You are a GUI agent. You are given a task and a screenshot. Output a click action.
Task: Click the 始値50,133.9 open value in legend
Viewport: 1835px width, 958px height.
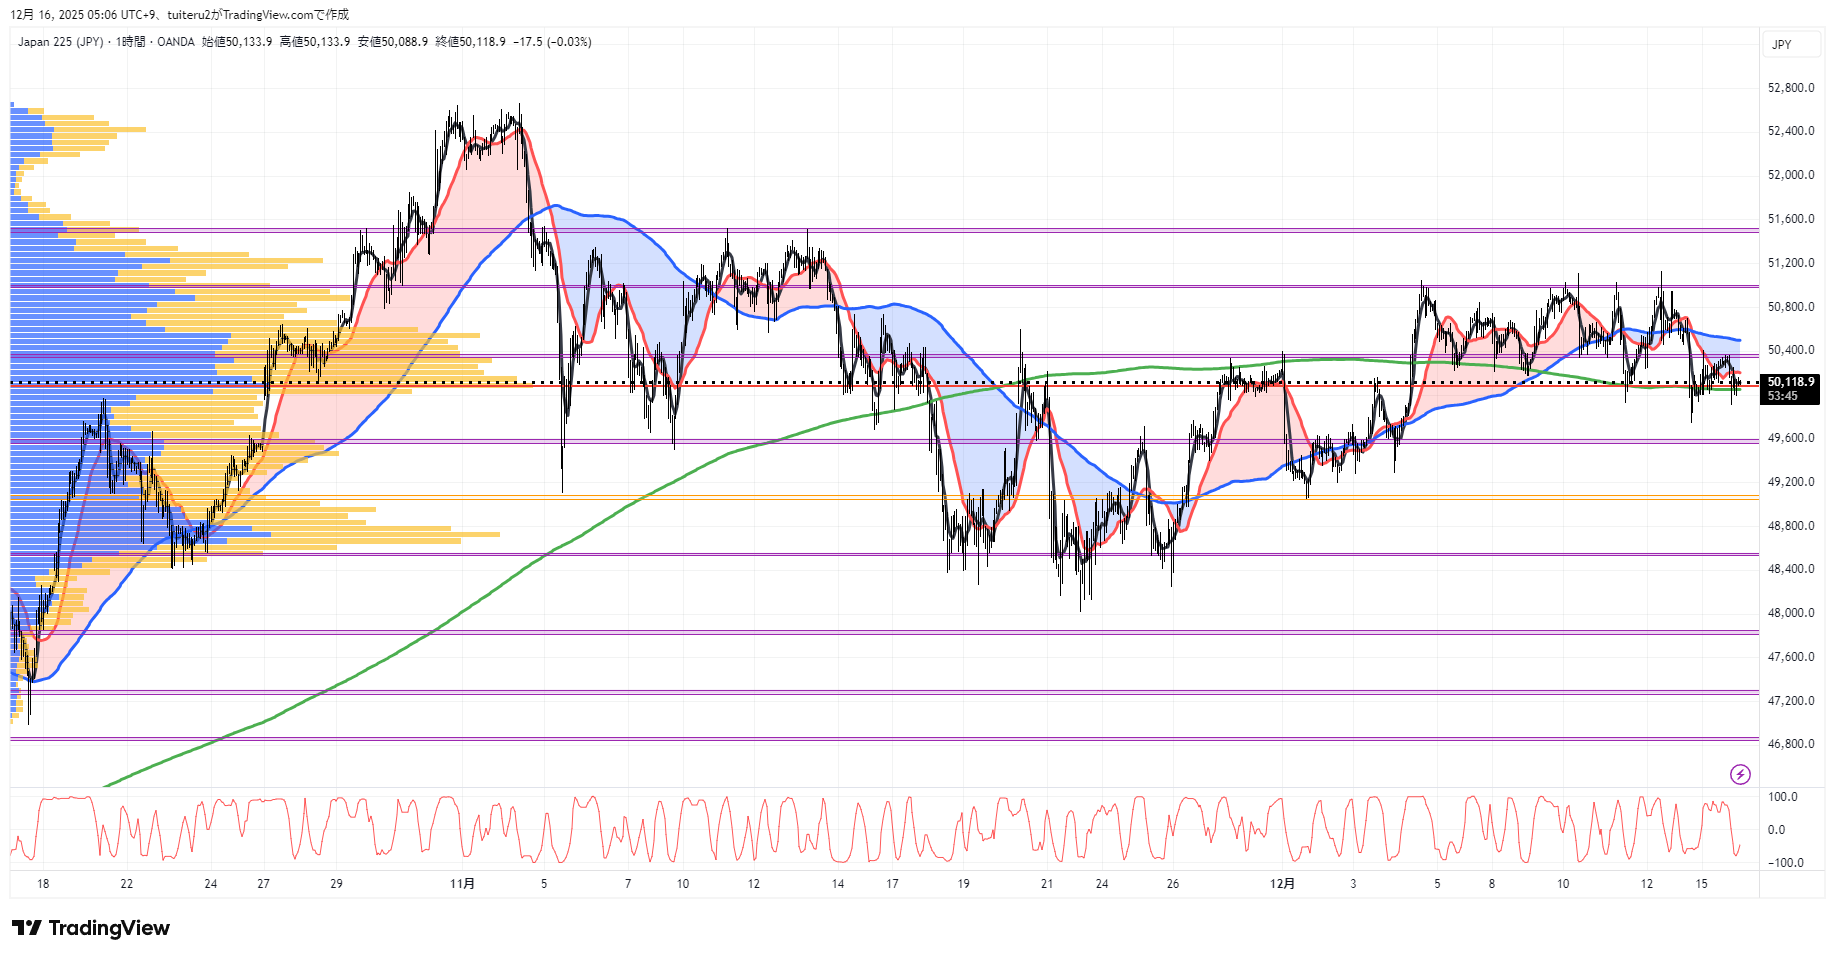[237, 42]
